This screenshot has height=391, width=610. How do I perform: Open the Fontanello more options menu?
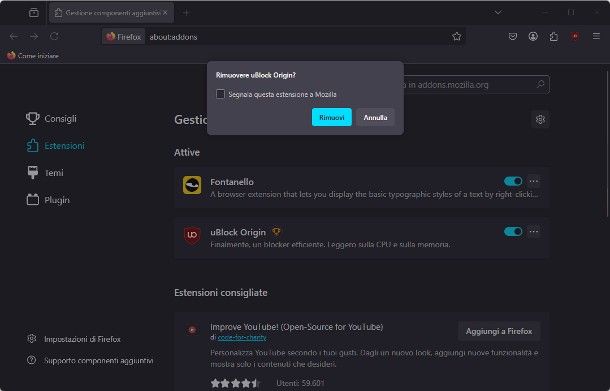coord(534,181)
